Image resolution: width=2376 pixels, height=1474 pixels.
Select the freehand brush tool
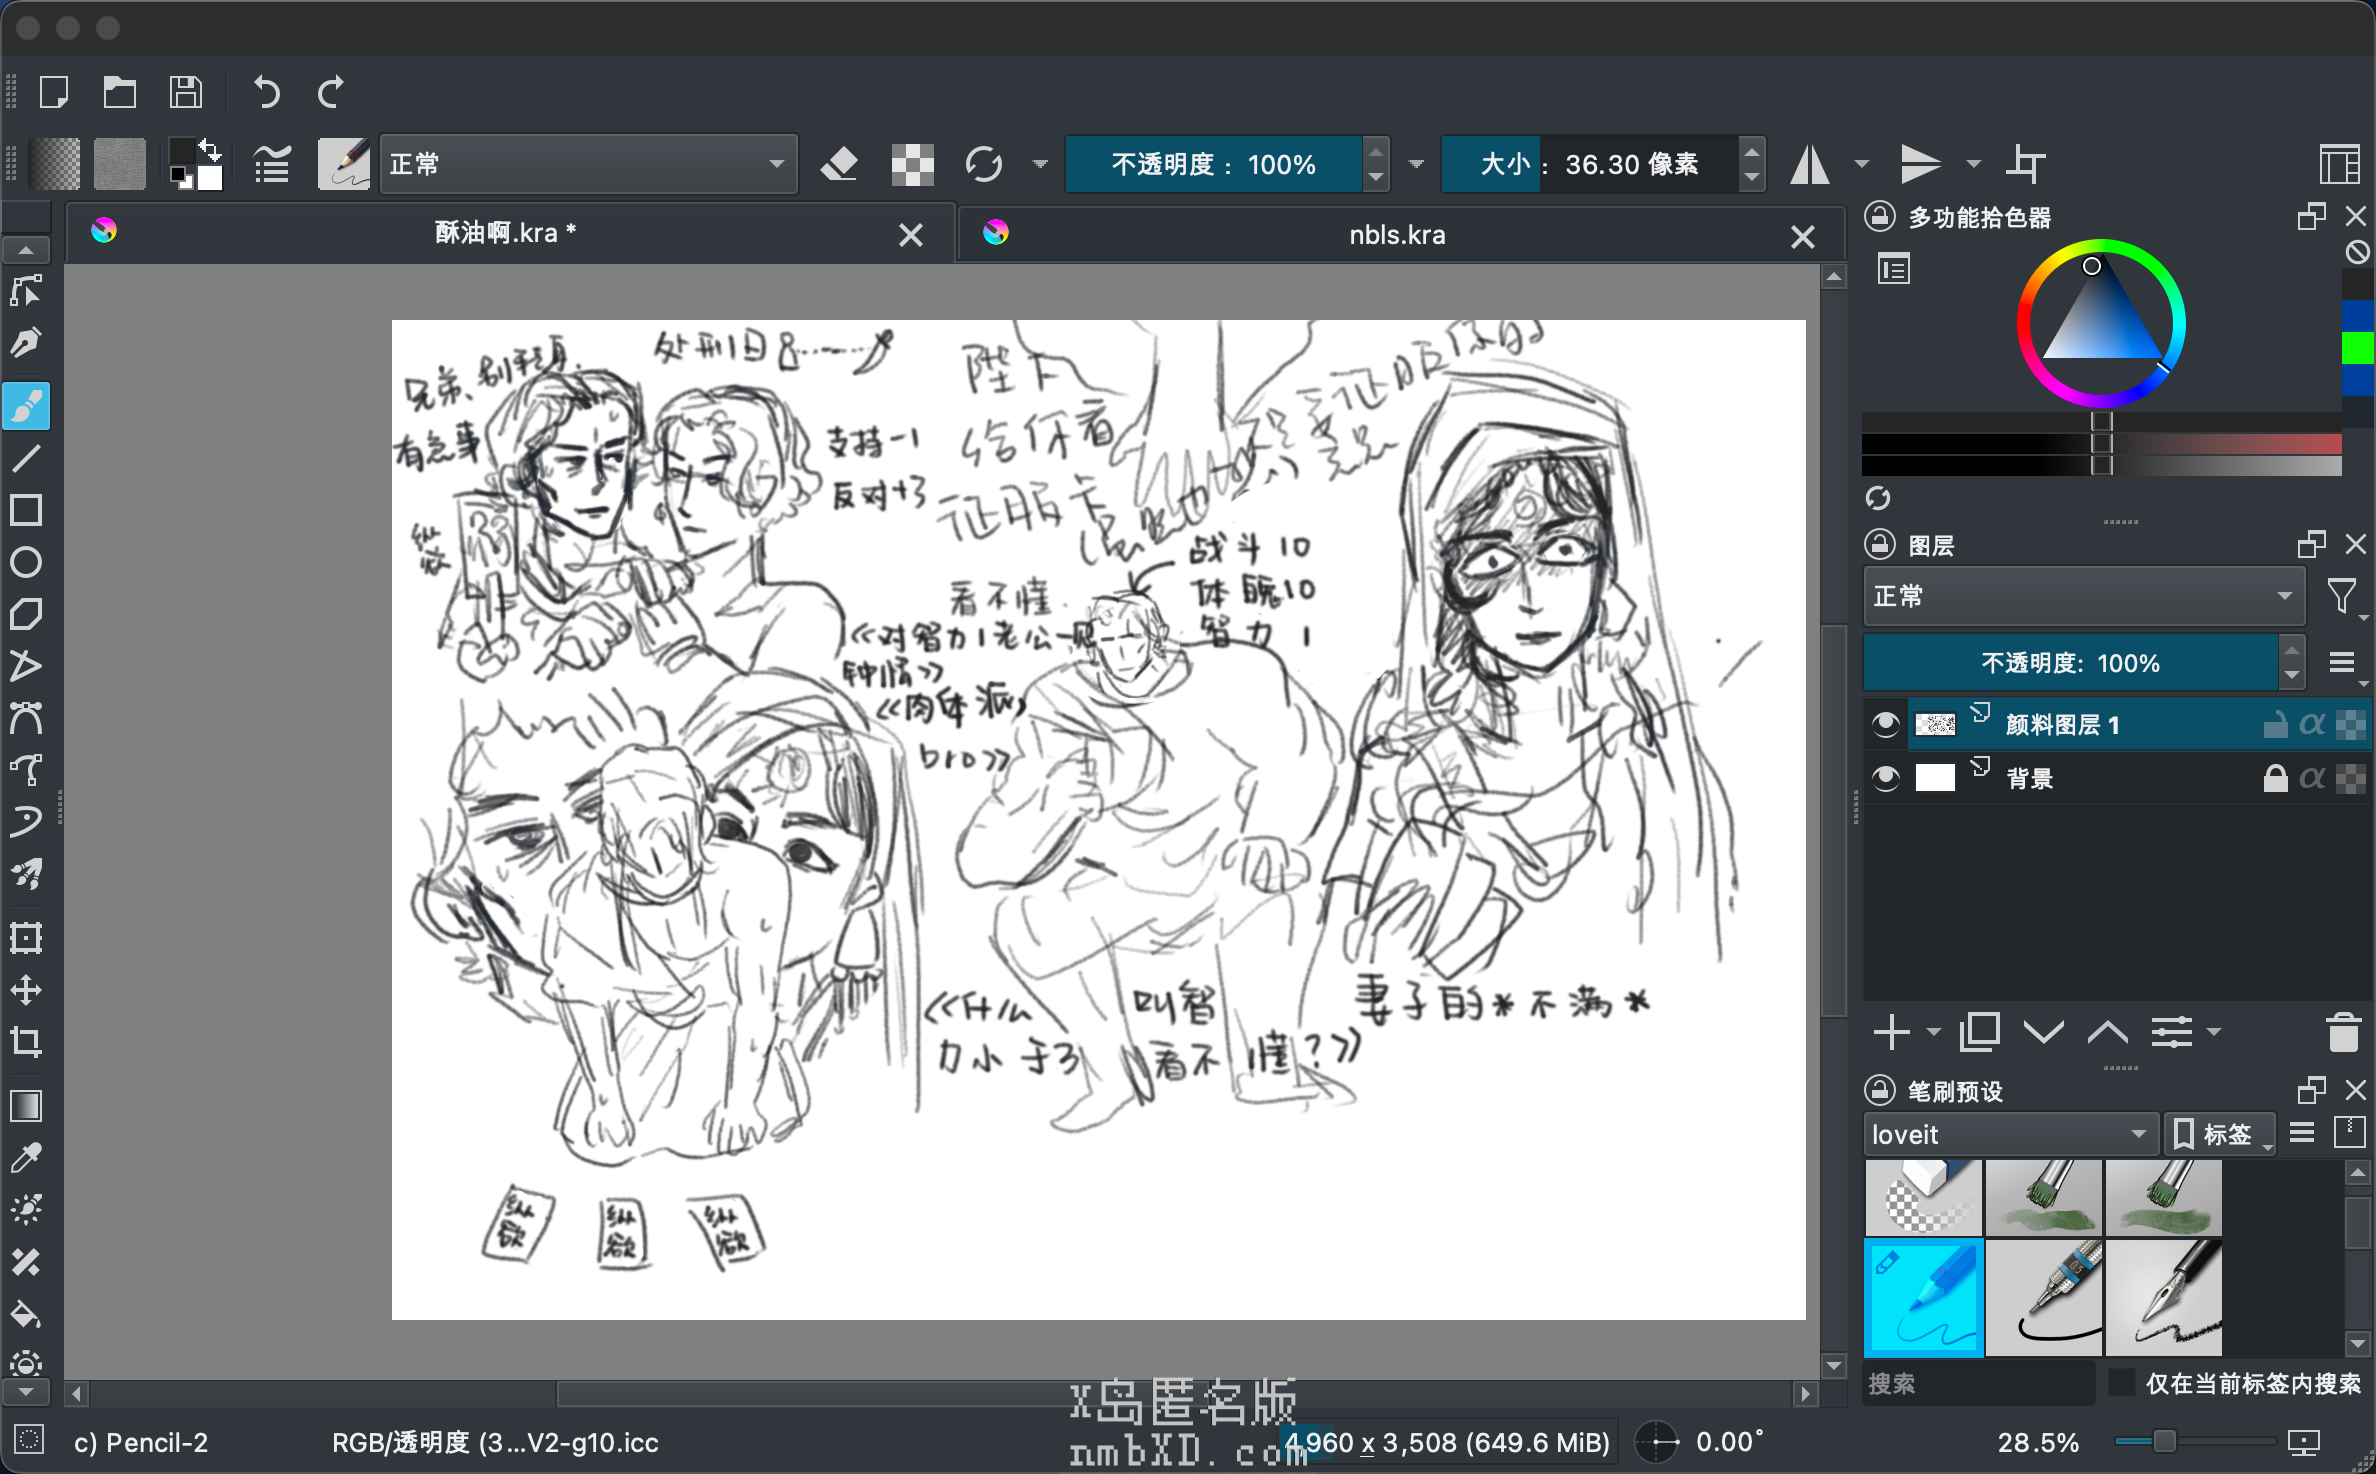[x=26, y=406]
